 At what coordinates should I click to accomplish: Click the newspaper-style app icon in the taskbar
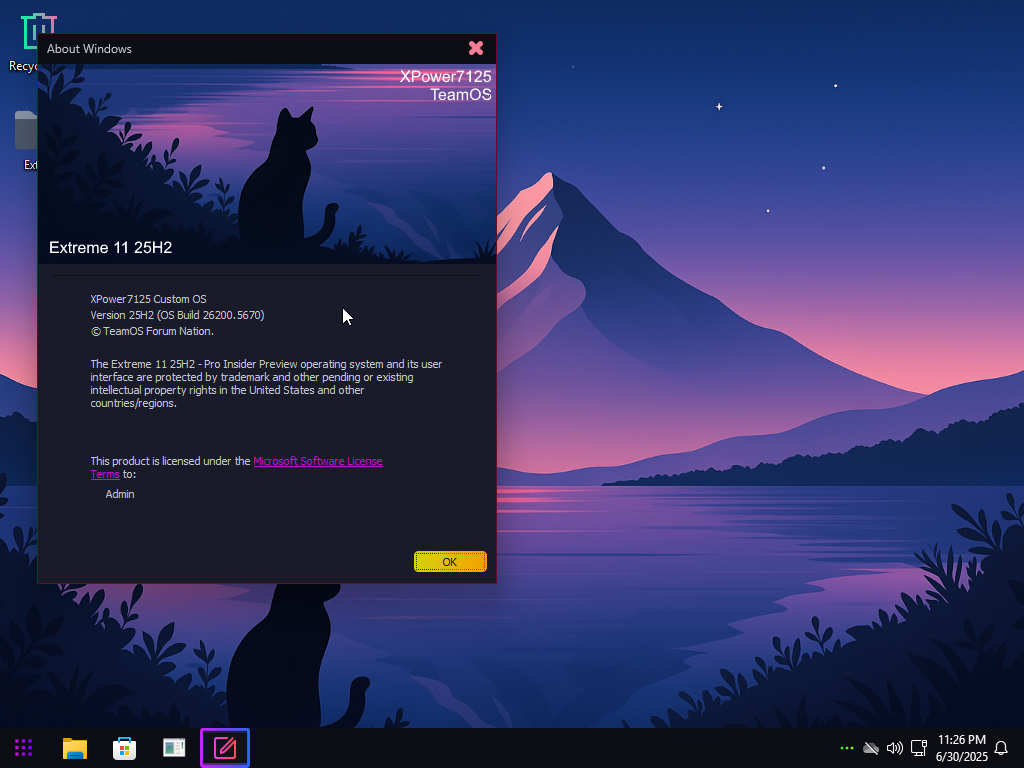174,748
